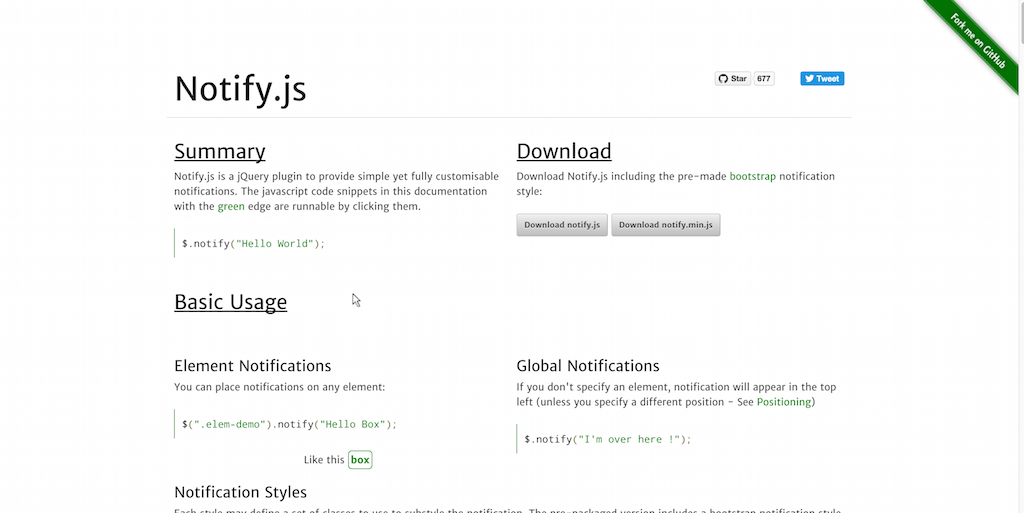Click the green link in Summary
Screen dimensions: 1024x513
click(231, 206)
